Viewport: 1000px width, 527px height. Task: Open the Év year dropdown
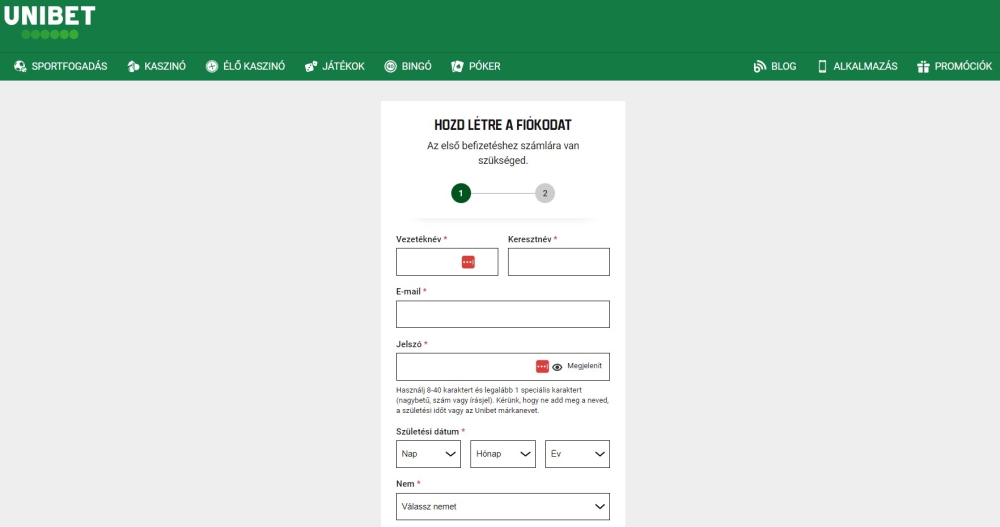(577, 454)
